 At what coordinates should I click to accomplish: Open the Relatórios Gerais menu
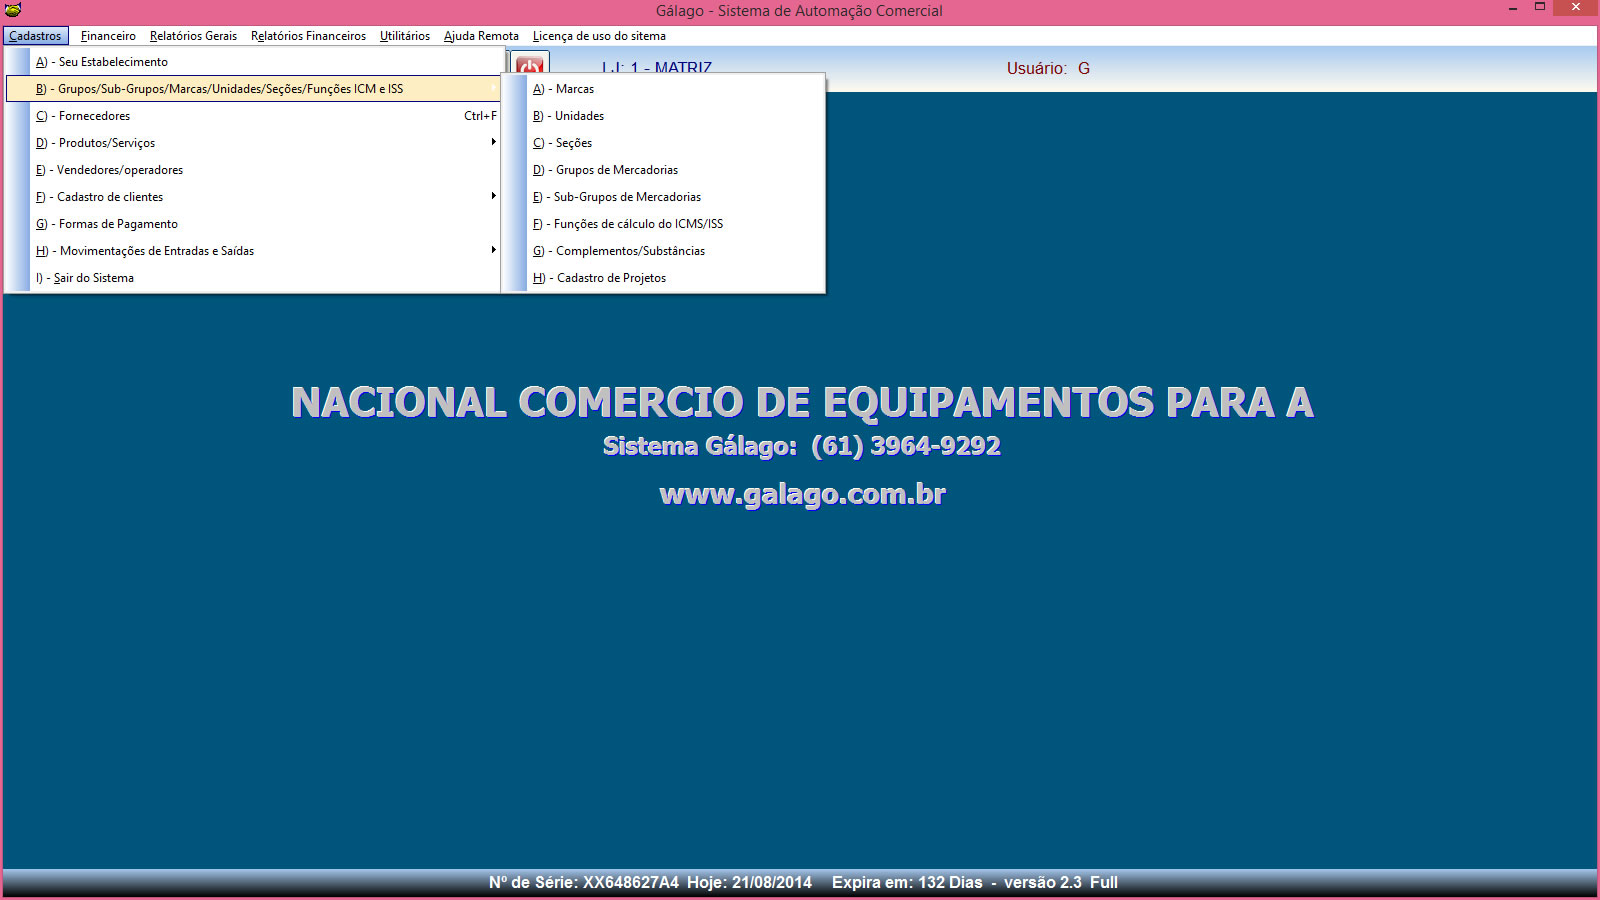pos(193,36)
